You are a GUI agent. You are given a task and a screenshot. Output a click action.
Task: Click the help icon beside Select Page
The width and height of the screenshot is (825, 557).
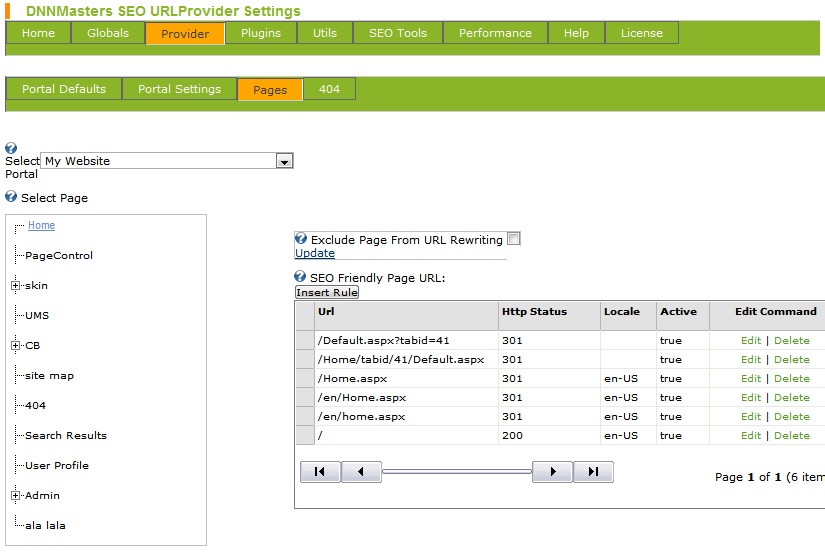(x=11, y=197)
